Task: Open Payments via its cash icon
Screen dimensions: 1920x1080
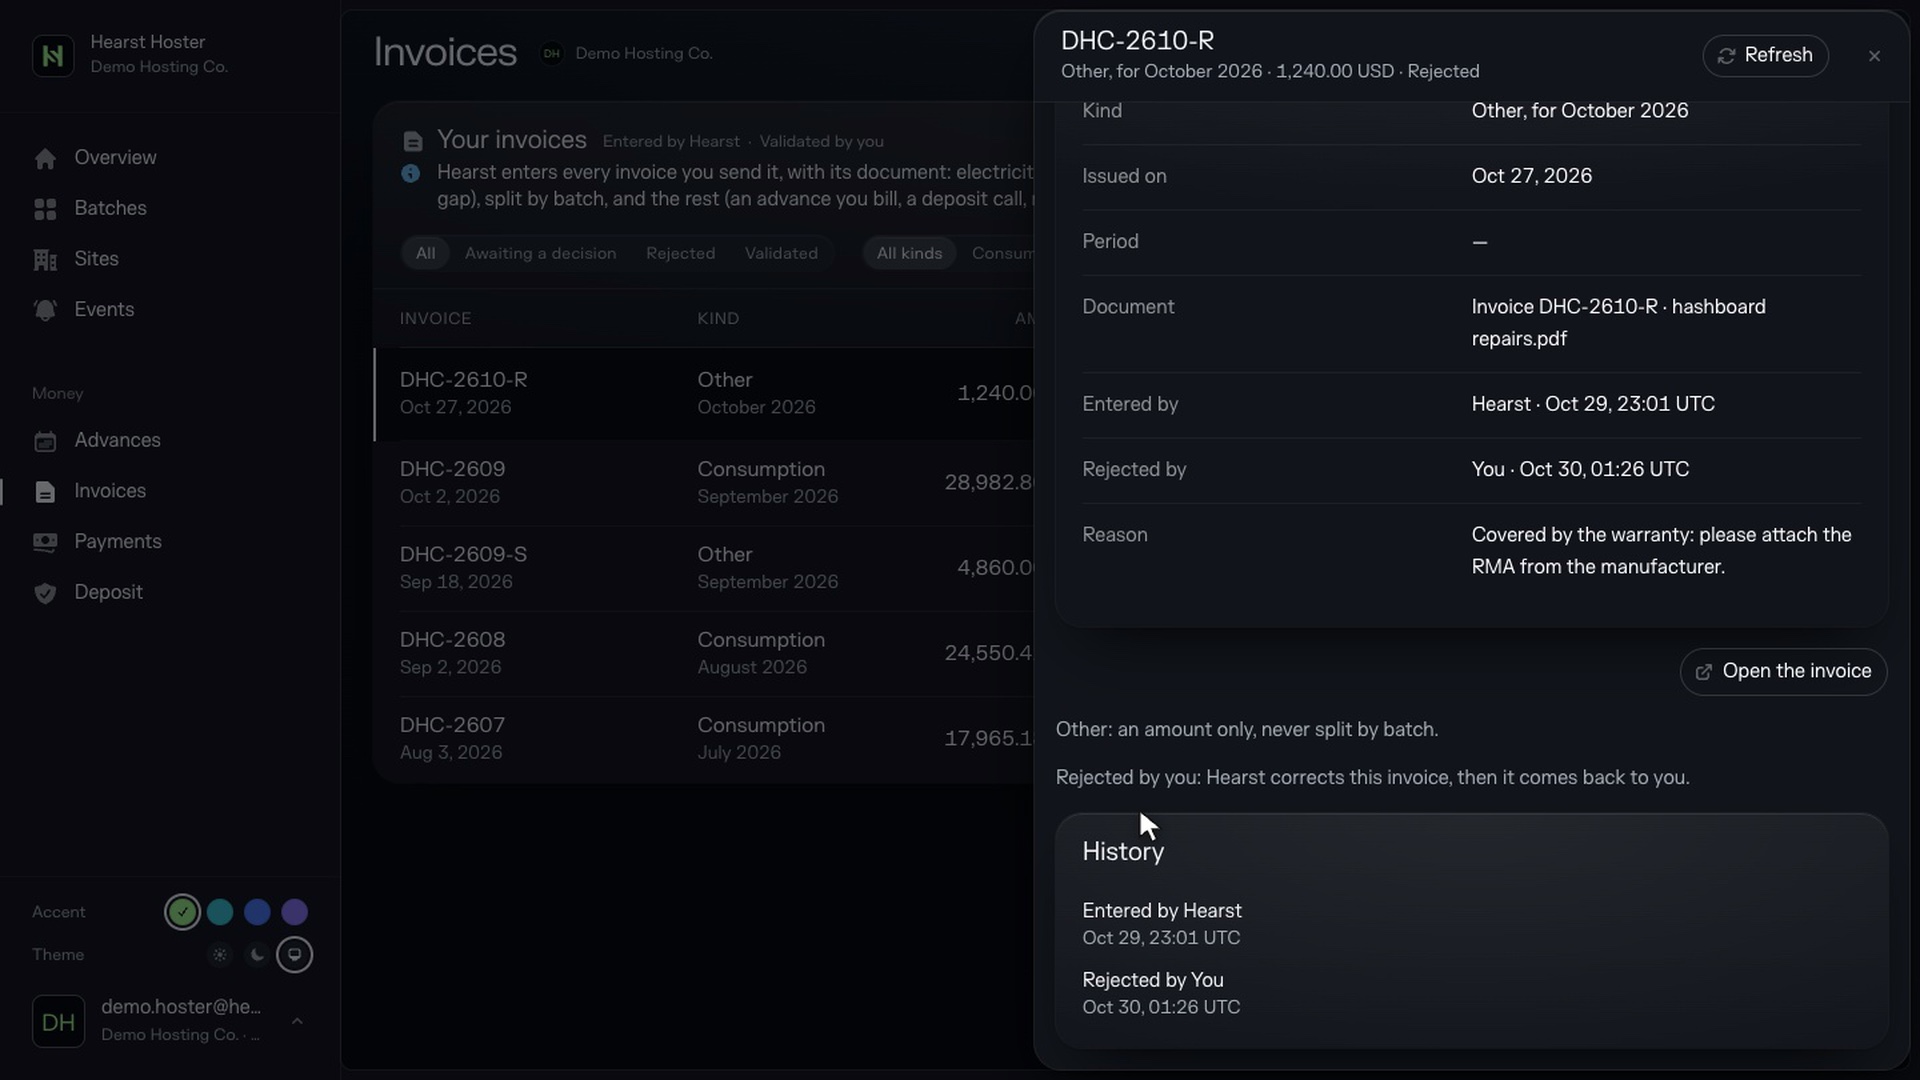Action: pos(45,542)
